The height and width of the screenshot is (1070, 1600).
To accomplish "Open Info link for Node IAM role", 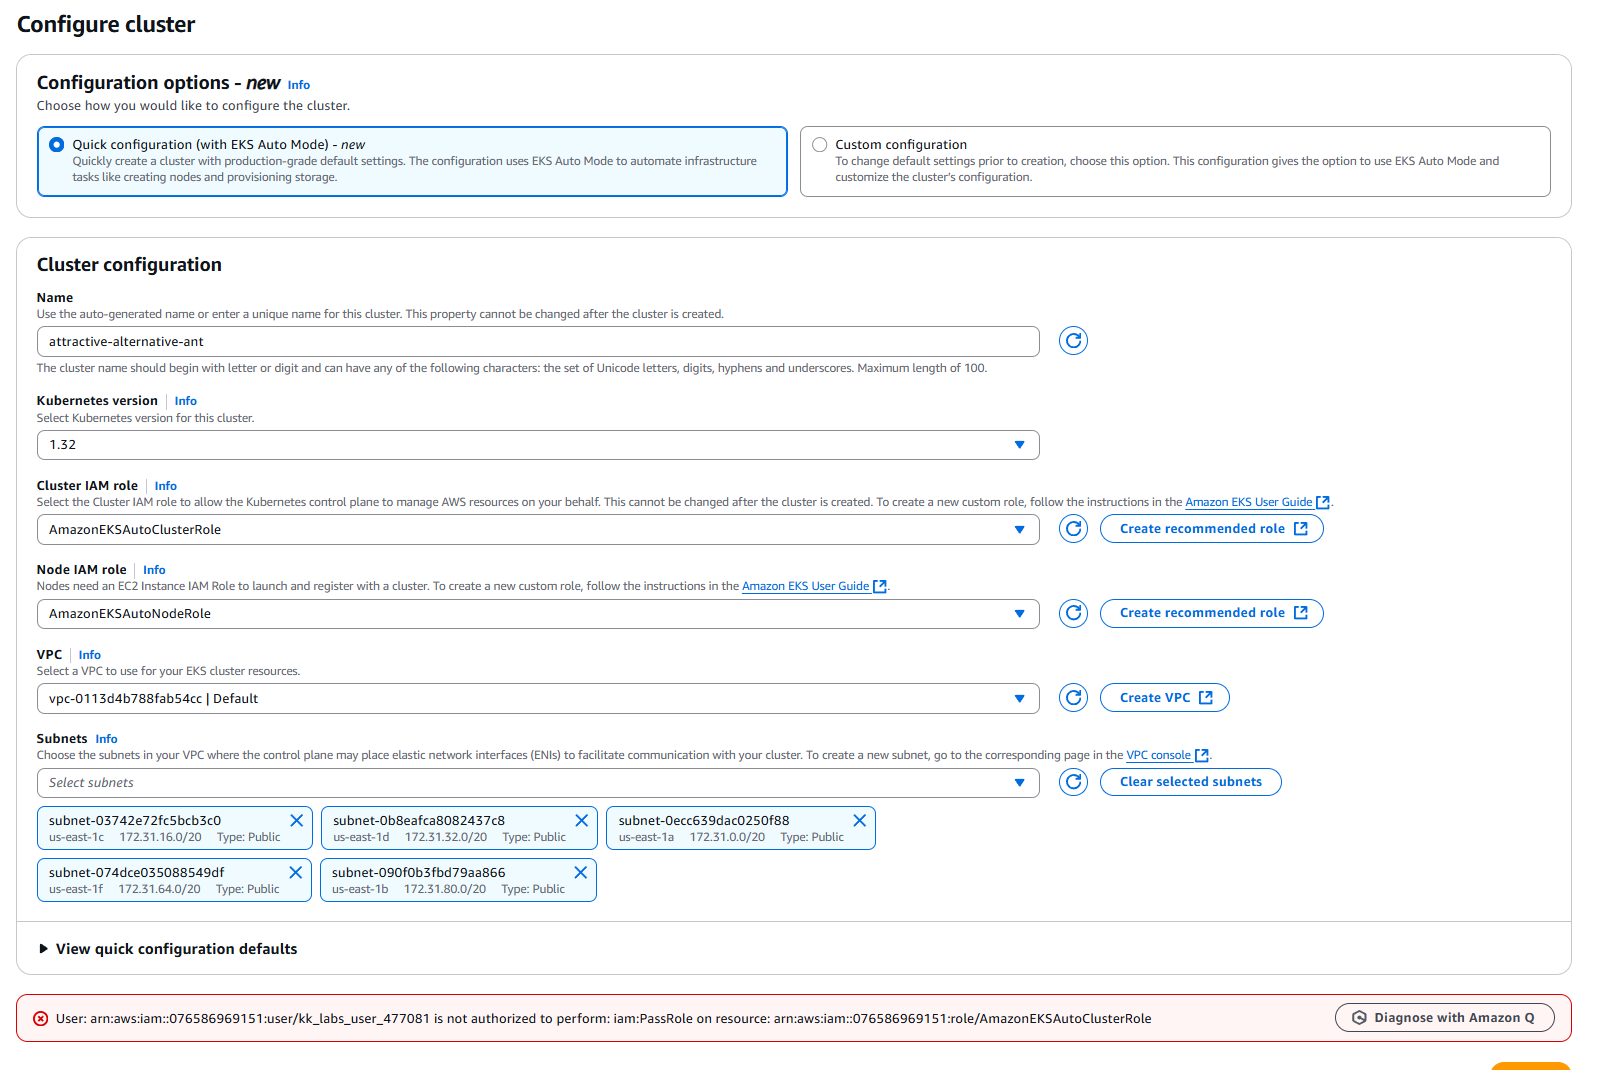I will 154,570.
